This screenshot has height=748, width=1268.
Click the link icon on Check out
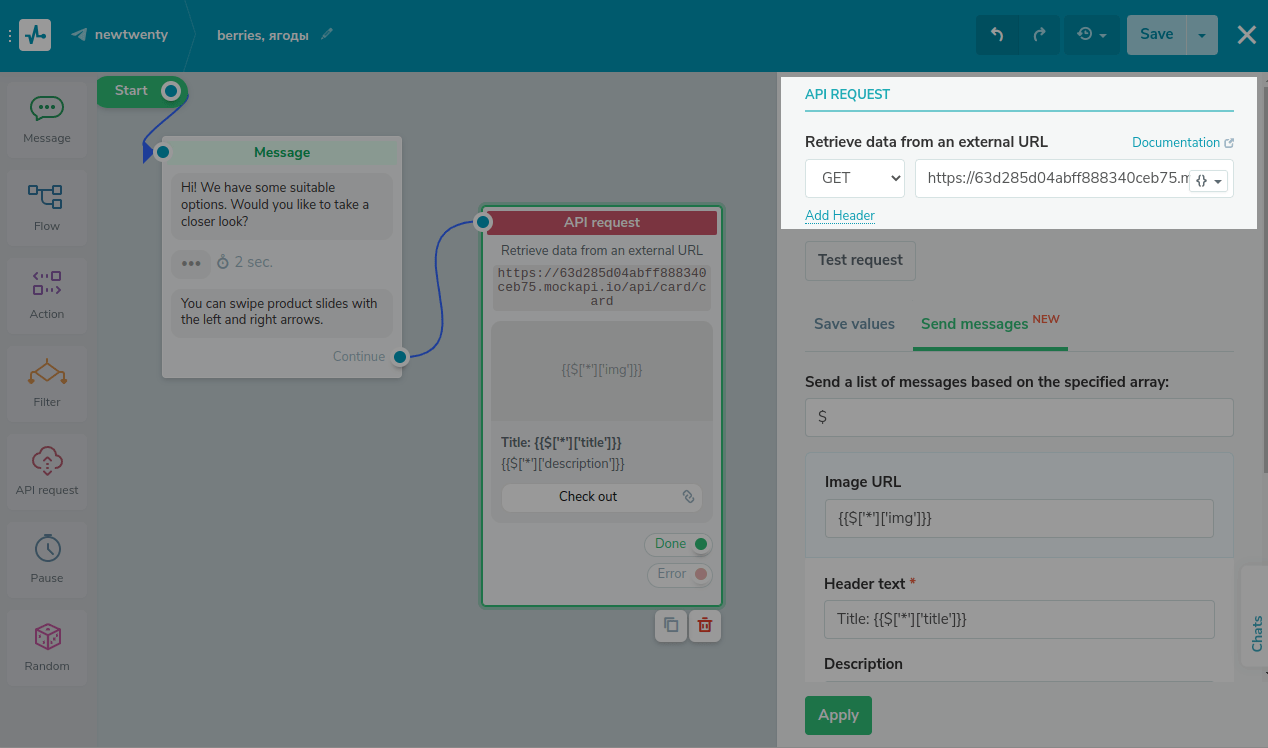tap(688, 497)
